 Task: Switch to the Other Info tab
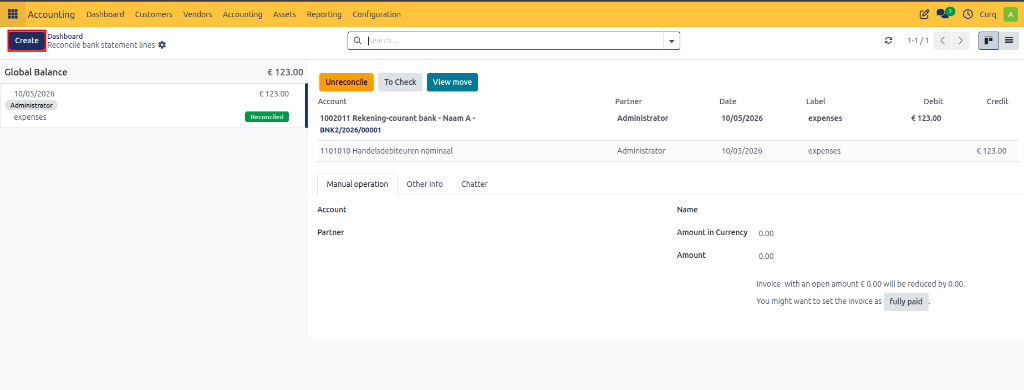point(424,184)
